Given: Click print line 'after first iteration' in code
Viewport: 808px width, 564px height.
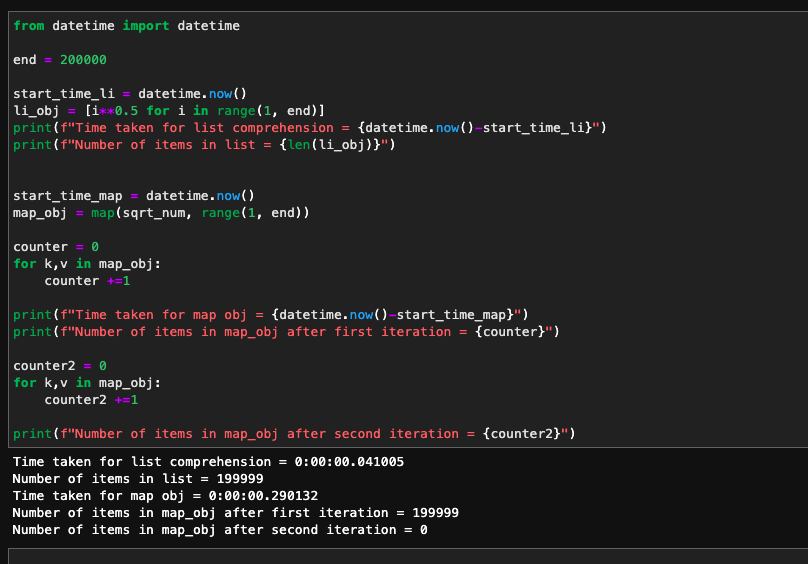Looking at the screenshot, I should click(x=286, y=332).
